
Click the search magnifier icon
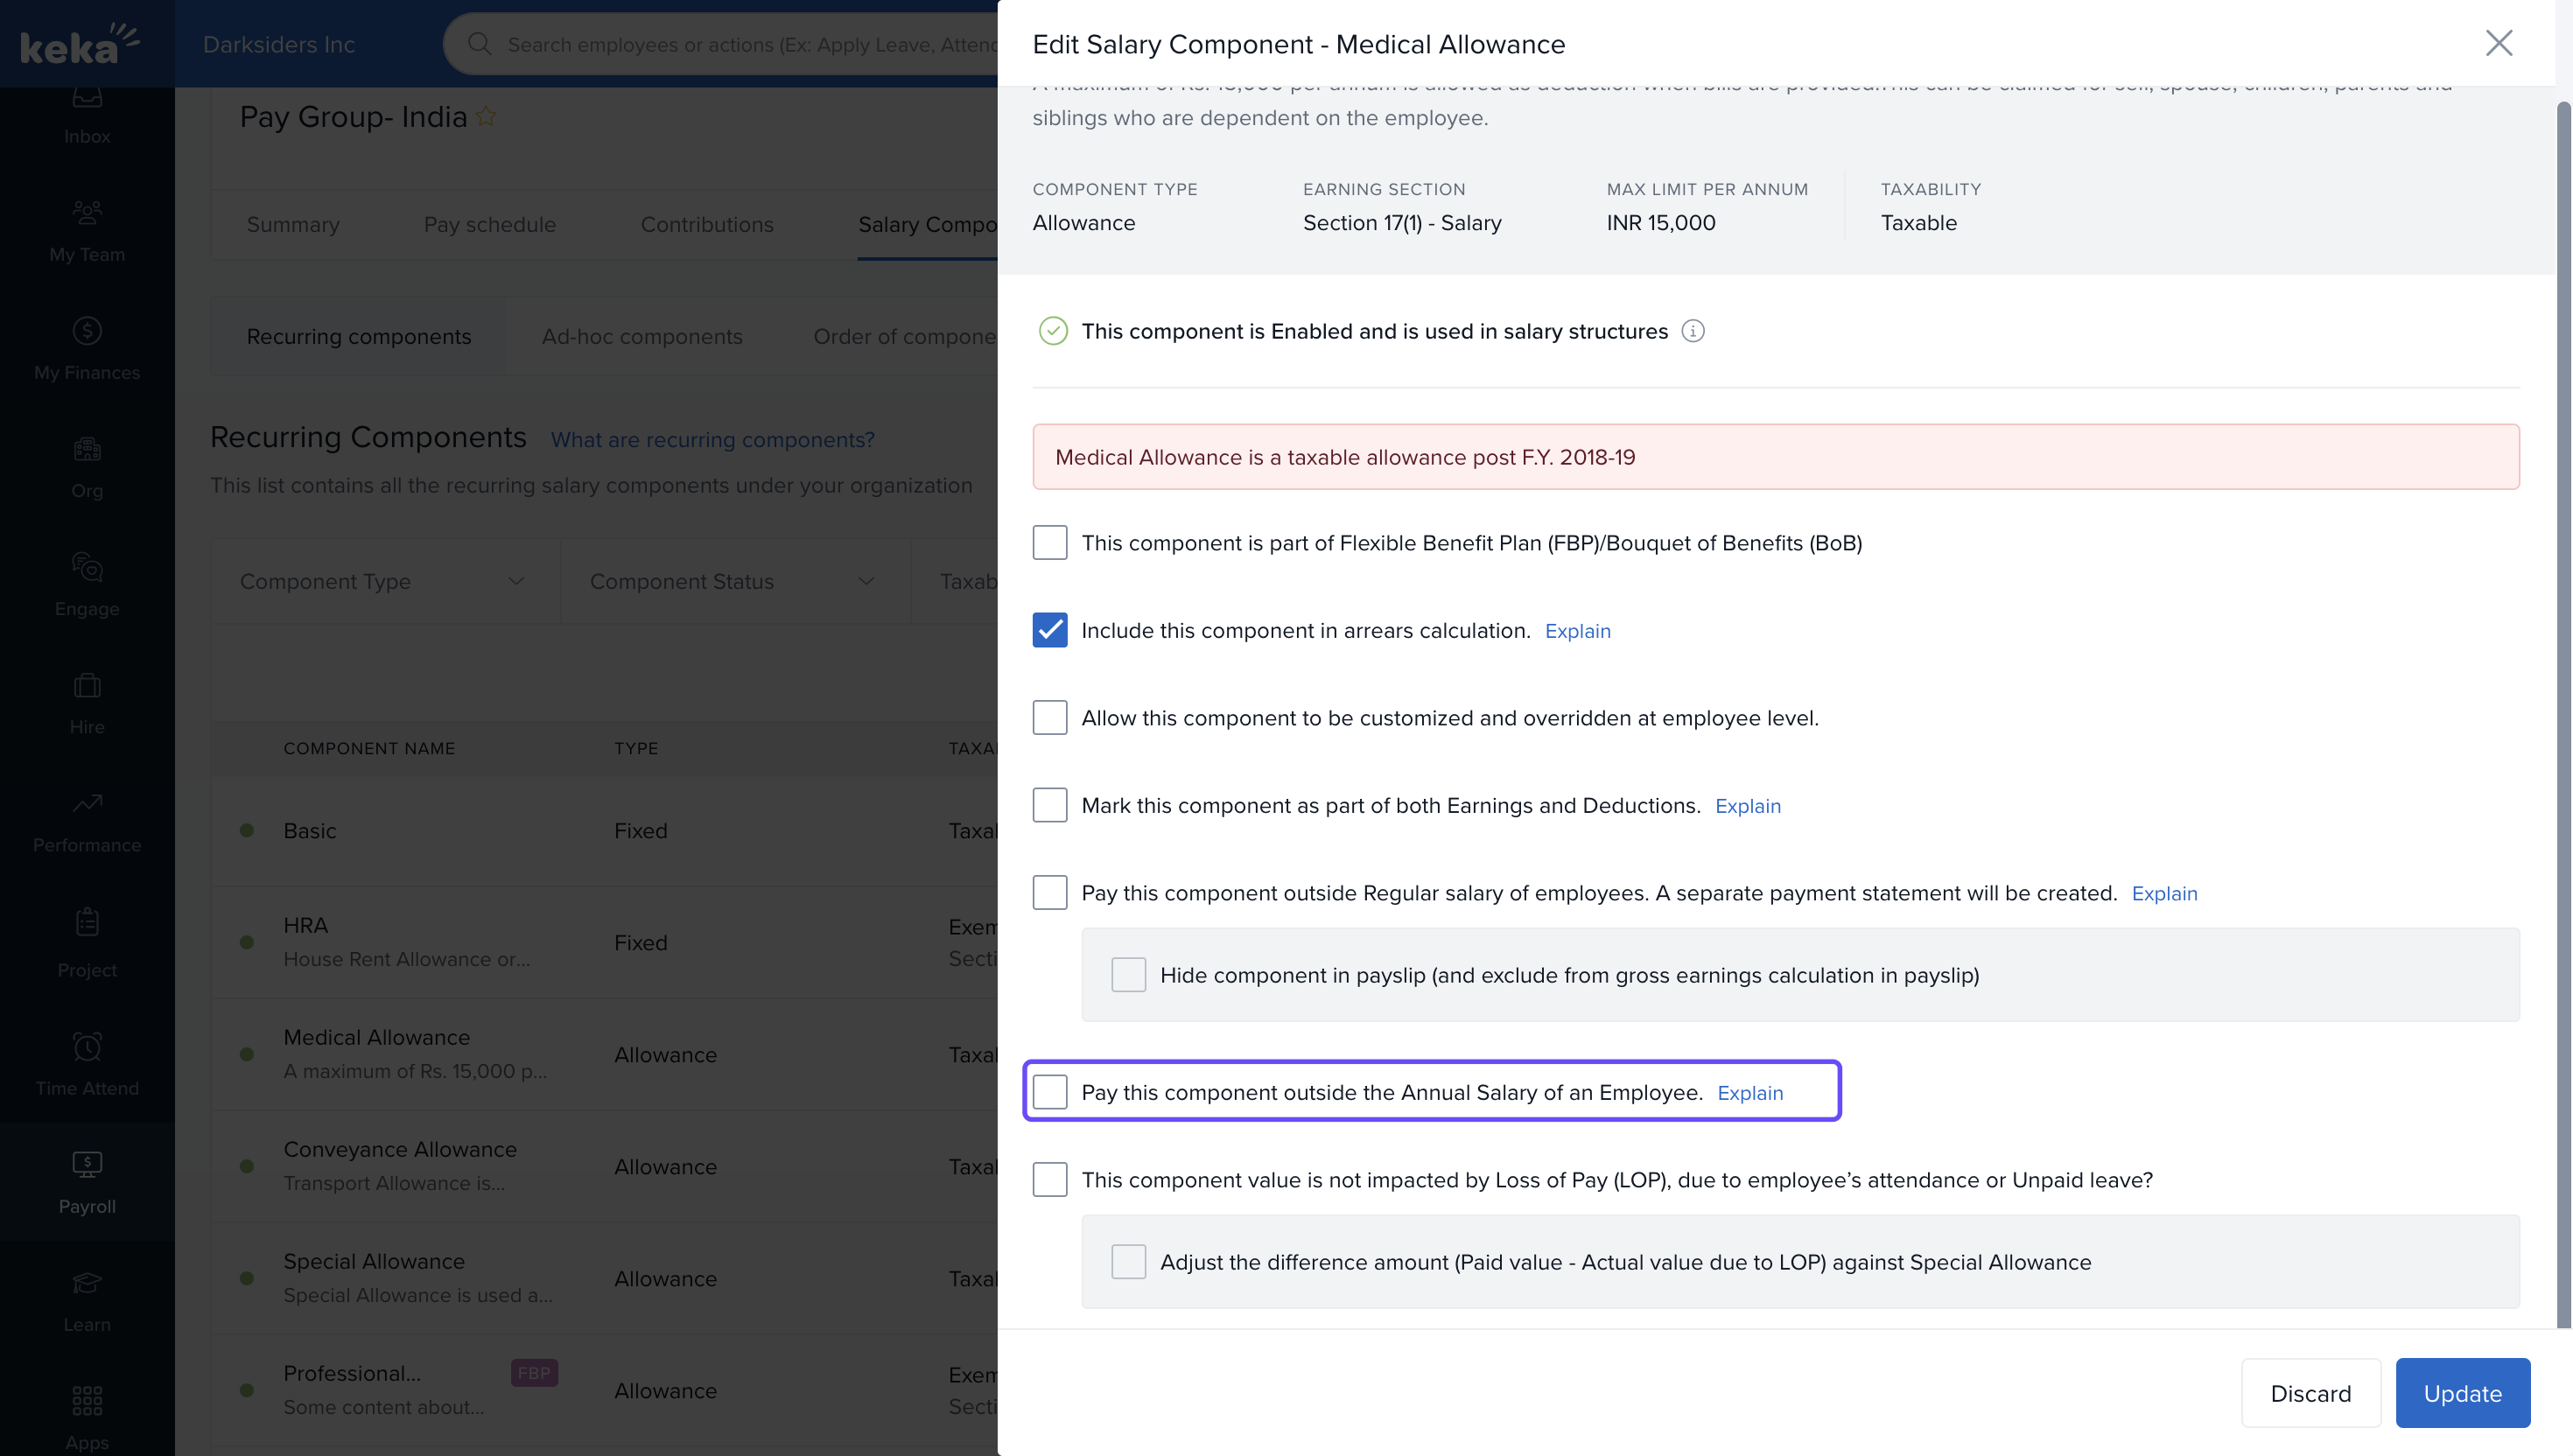479,44
